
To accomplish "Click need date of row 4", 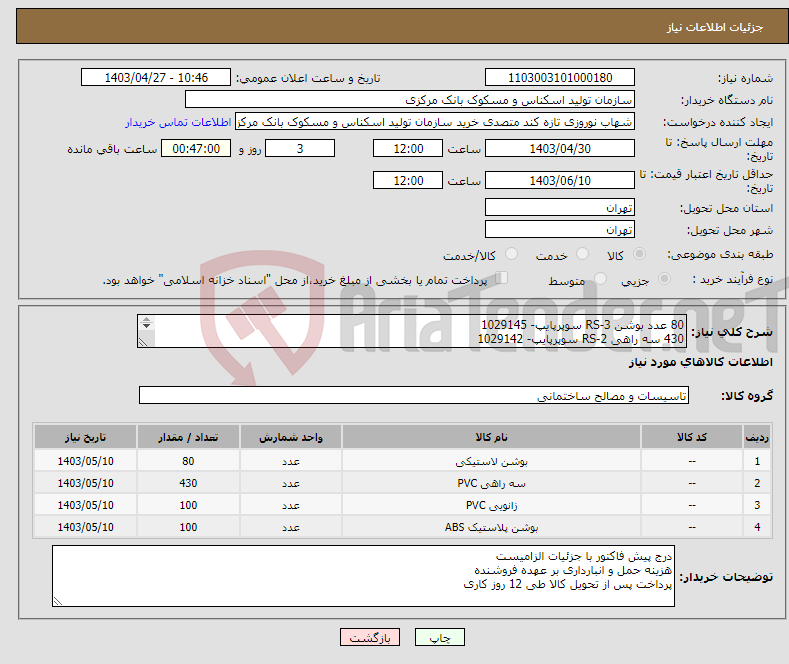I will point(85,528).
